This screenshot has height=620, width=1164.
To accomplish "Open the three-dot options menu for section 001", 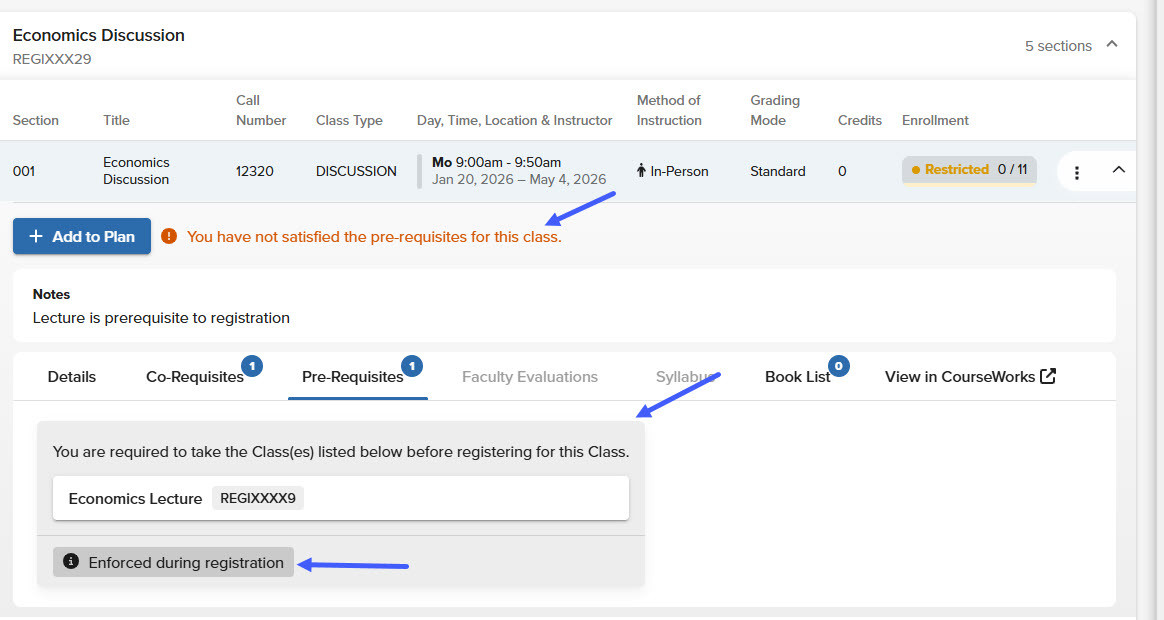I will [x=1076, y=172].
